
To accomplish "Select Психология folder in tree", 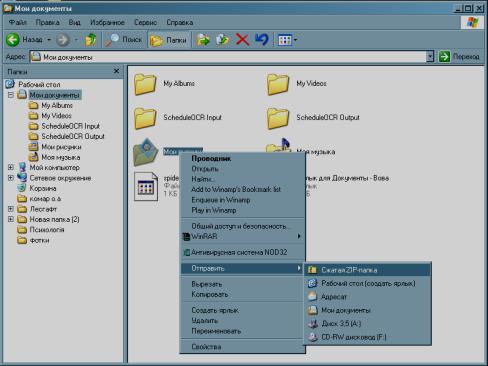I will tap(47, 230).
